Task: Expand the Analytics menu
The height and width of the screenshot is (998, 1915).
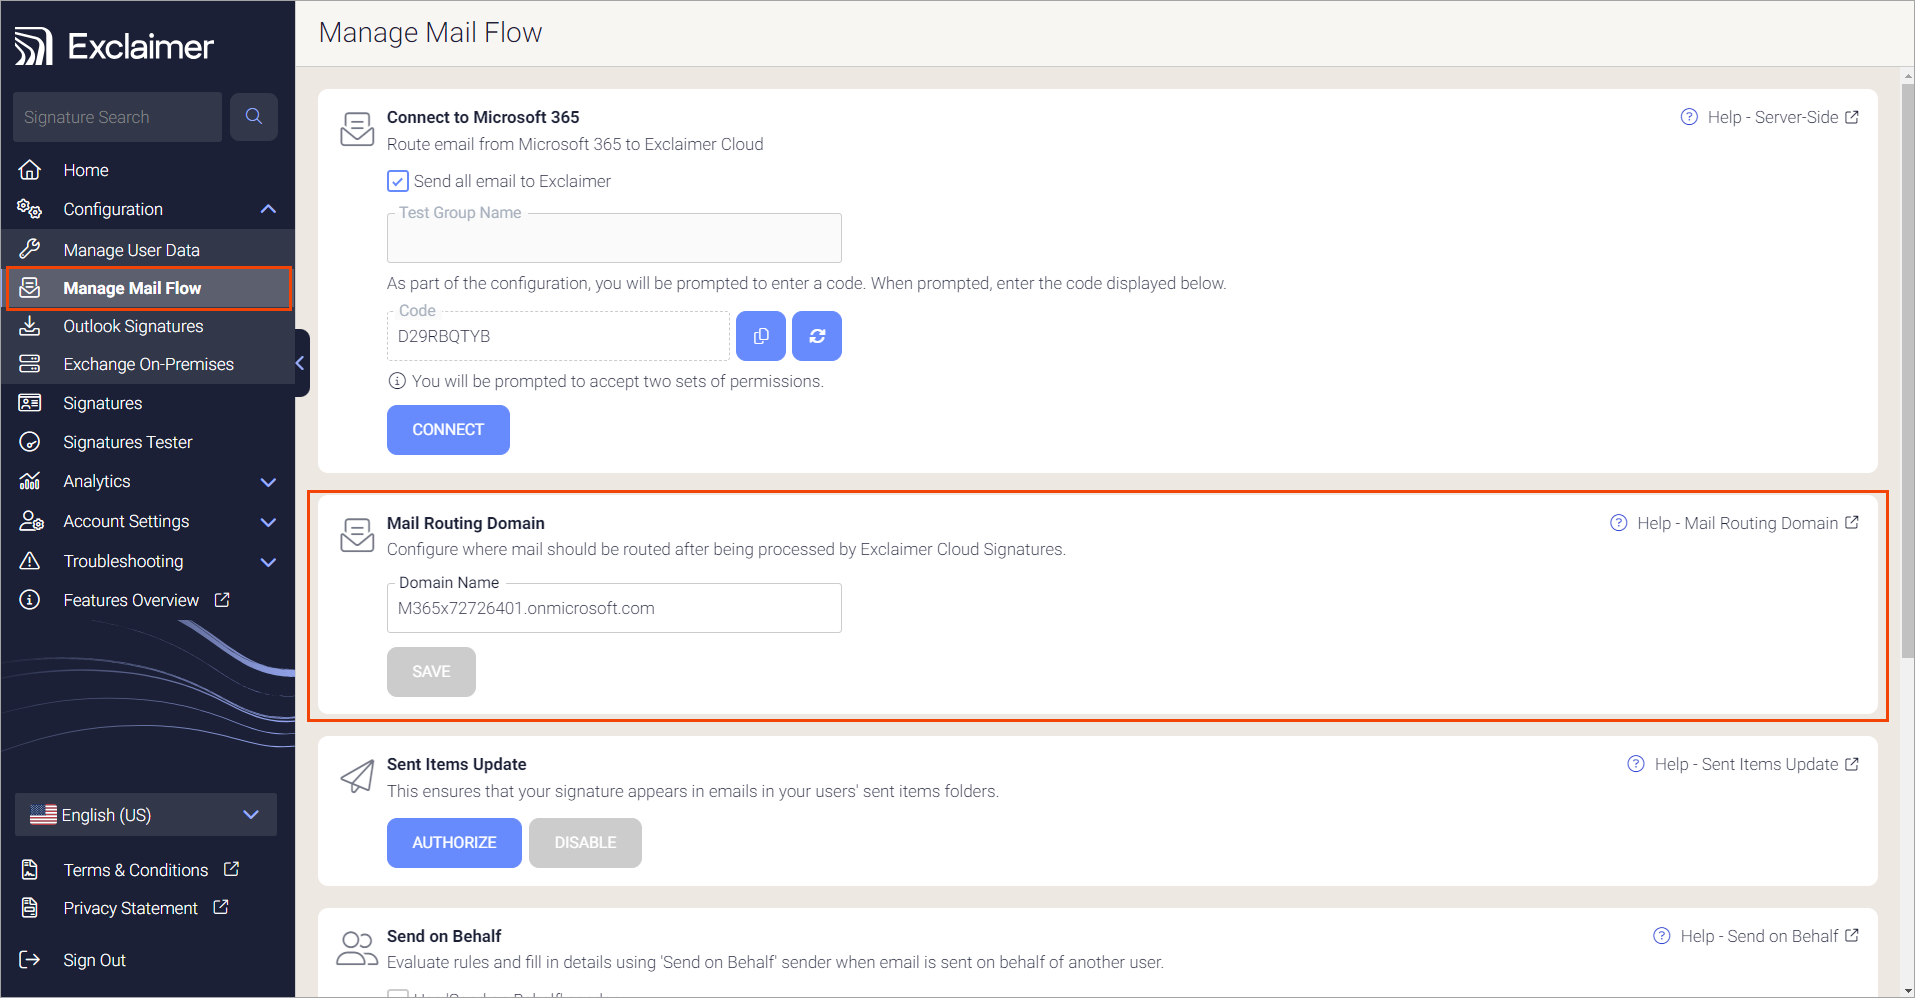Action: [x=268, y=482]
